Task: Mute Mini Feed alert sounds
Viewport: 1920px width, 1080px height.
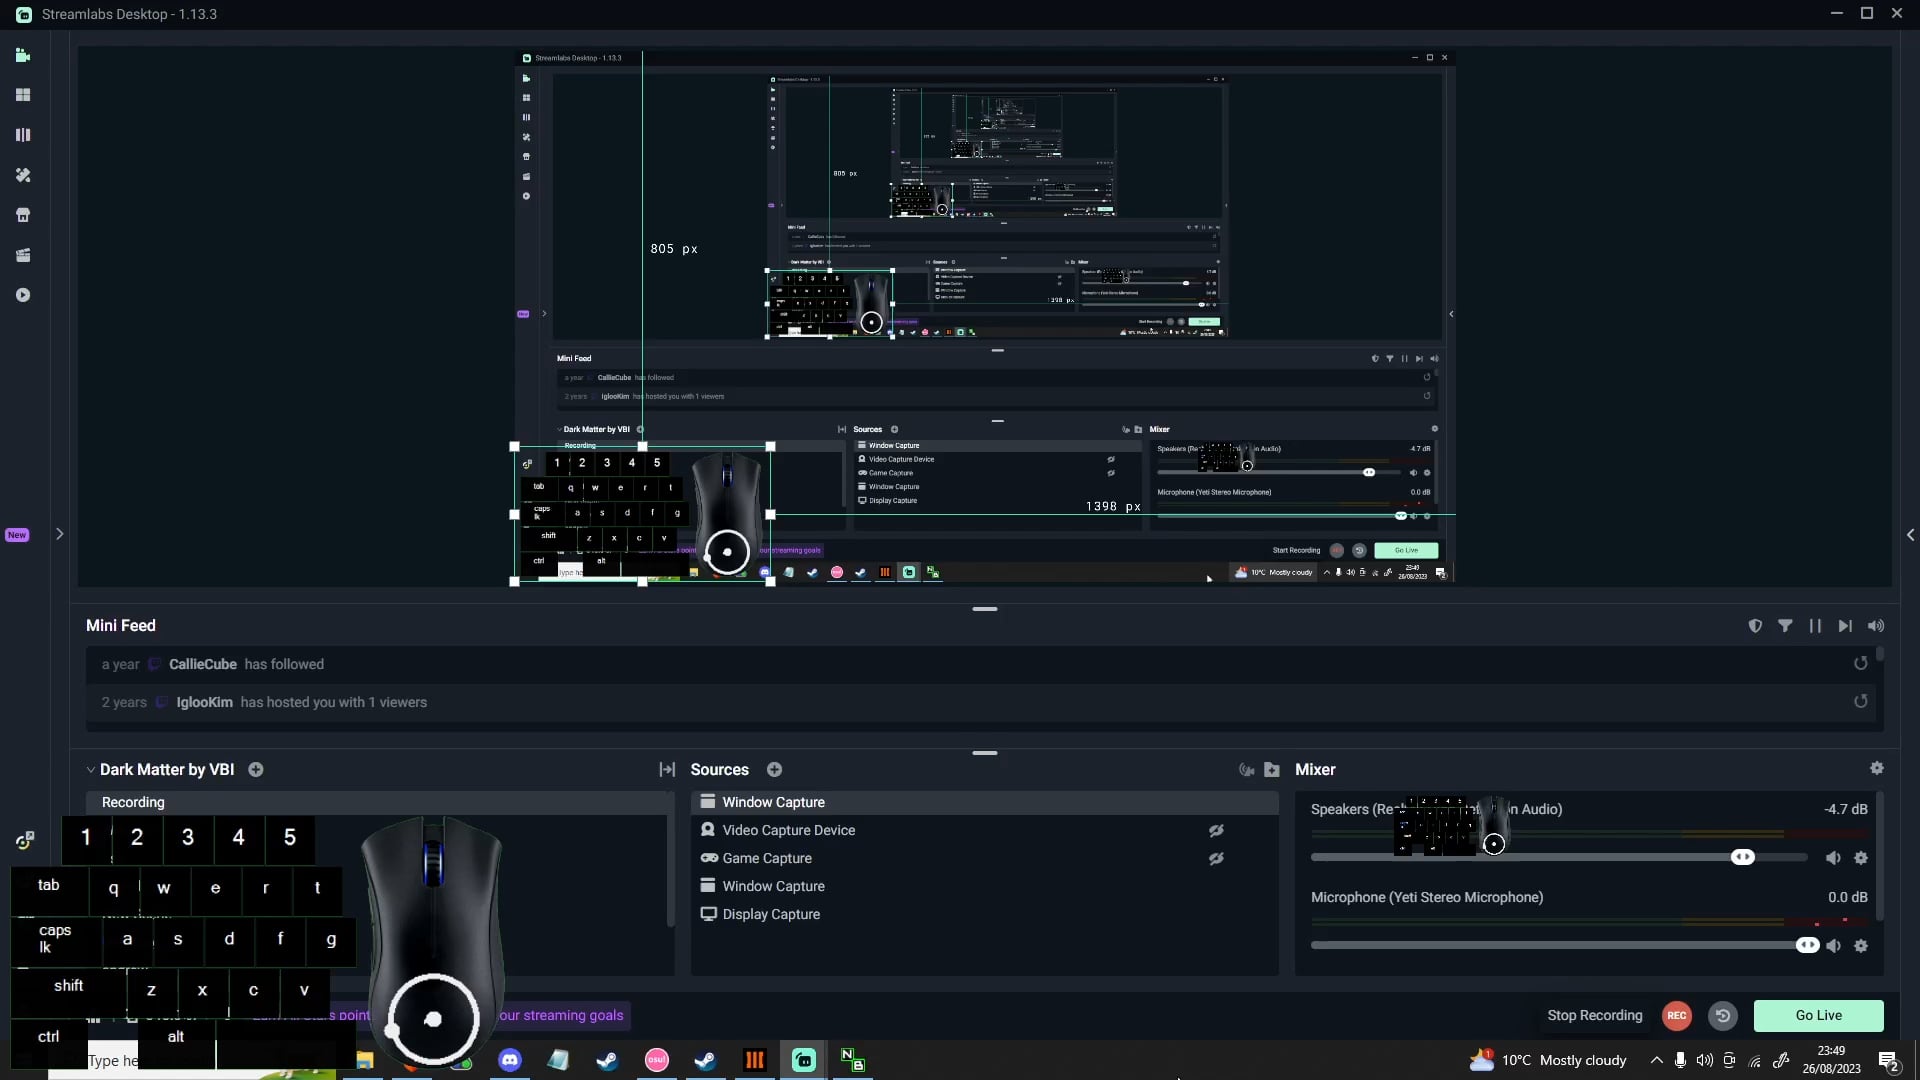Action: (1876, 626)
